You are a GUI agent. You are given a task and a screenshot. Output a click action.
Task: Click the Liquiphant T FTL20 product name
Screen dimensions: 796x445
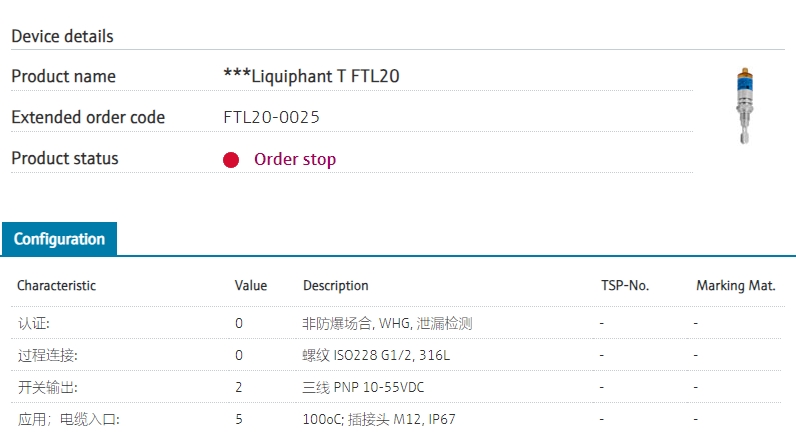tap(312, 77)
